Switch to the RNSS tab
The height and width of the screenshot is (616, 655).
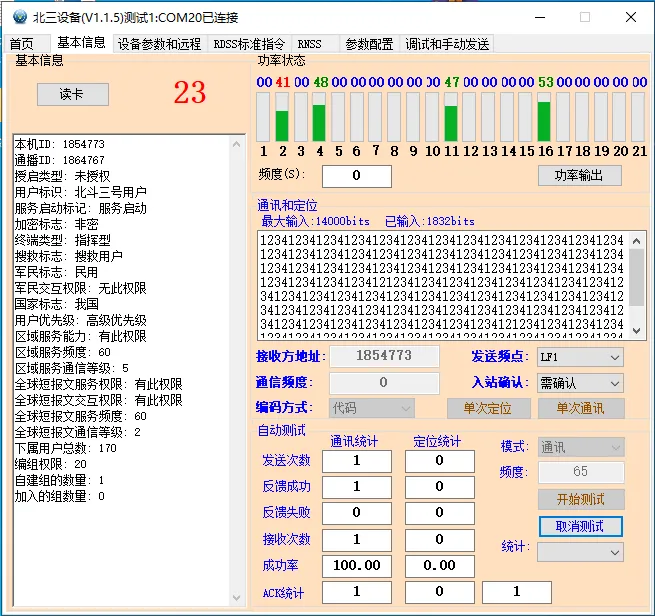[x=310, y=44]
